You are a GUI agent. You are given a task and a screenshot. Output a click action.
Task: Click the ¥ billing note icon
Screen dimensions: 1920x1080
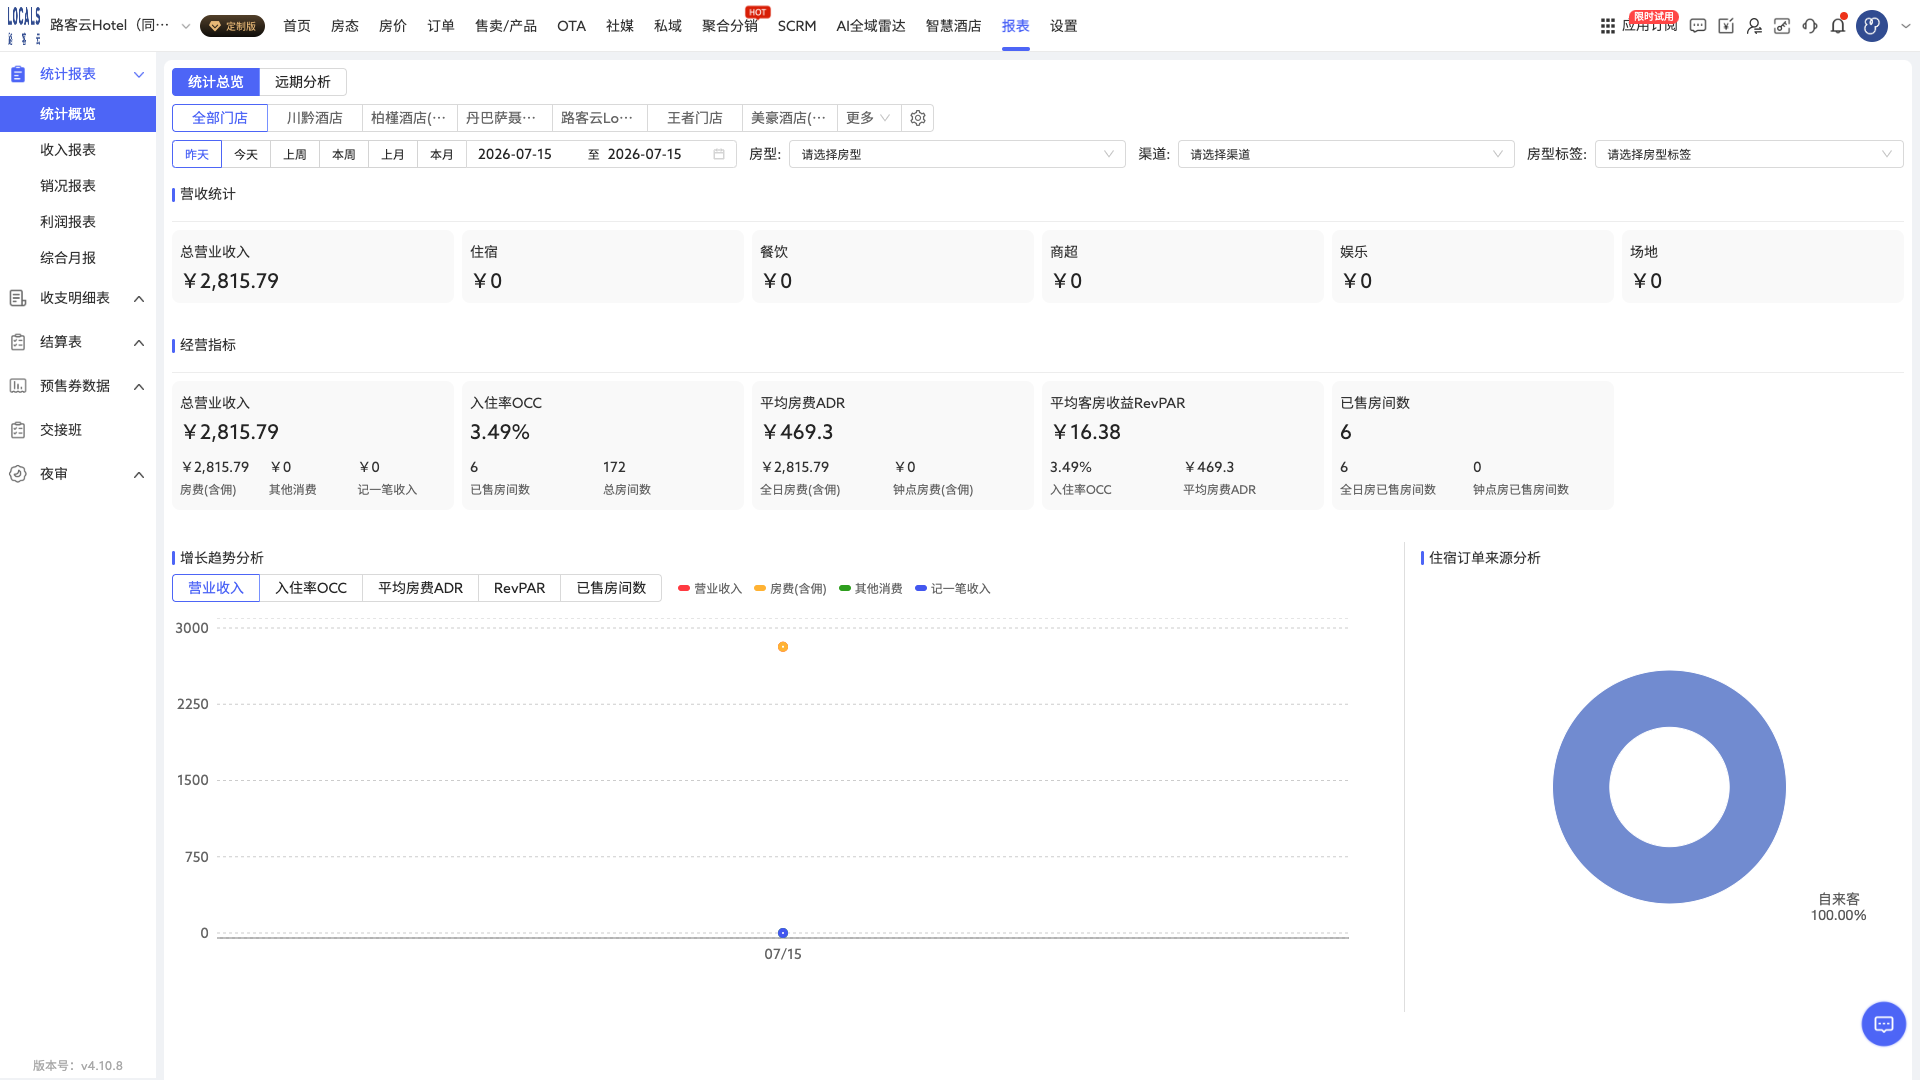(x=1726, y=26)
